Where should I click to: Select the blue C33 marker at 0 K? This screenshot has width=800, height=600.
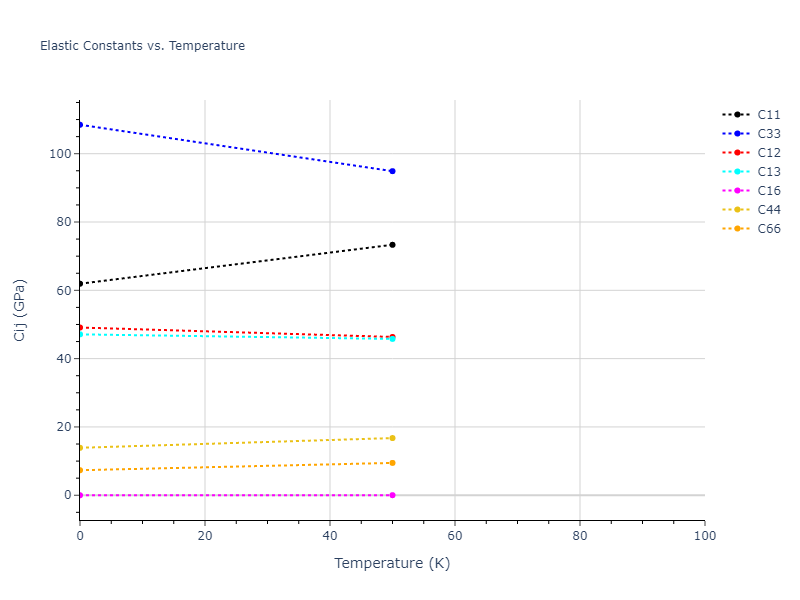pos(80,125)
